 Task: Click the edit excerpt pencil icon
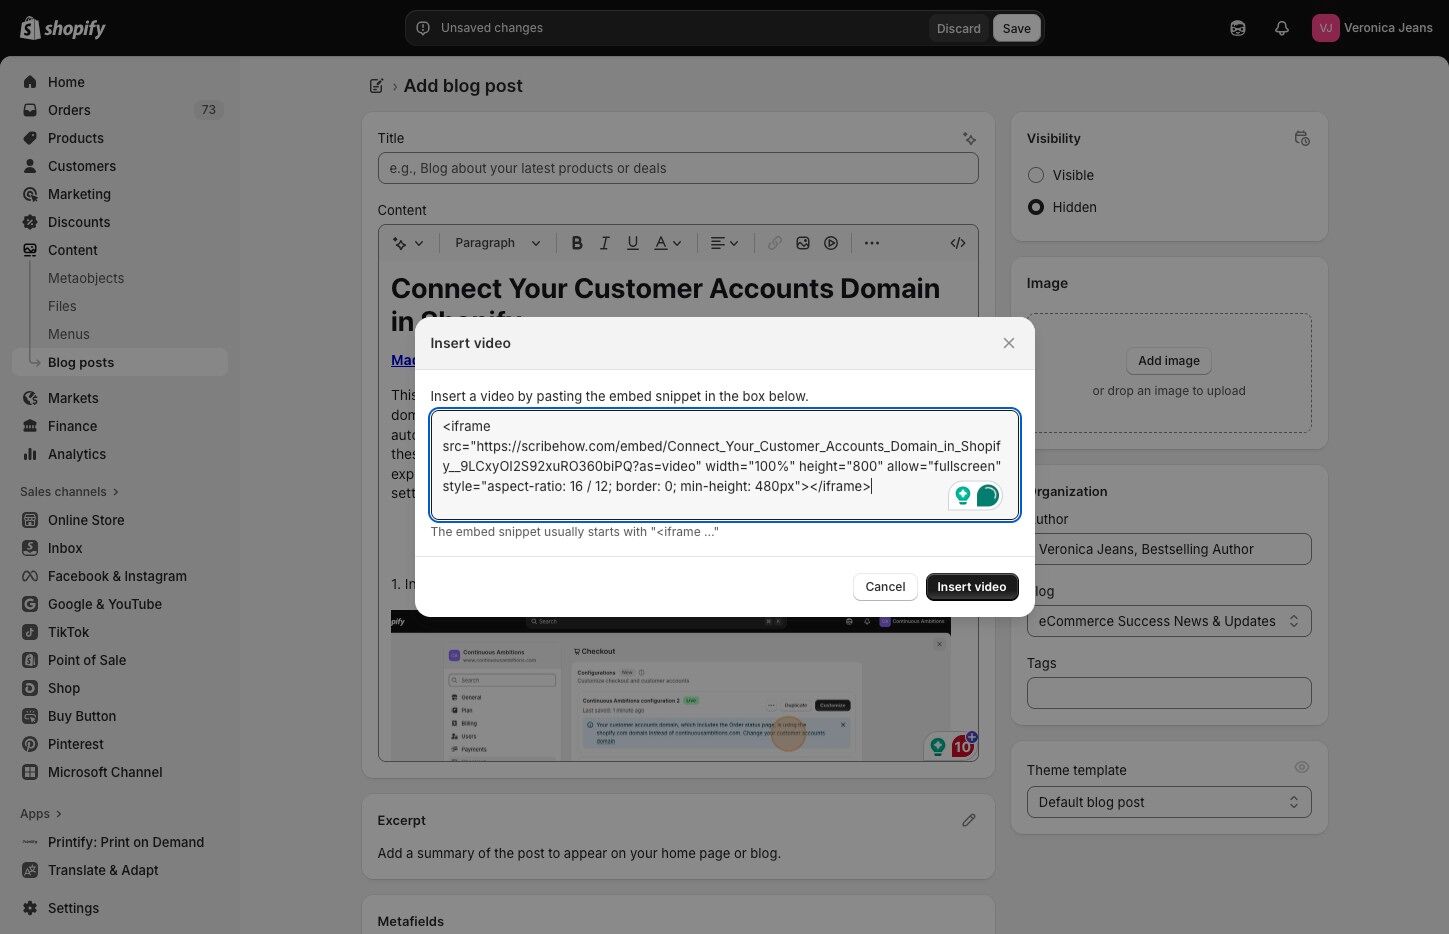969,820
